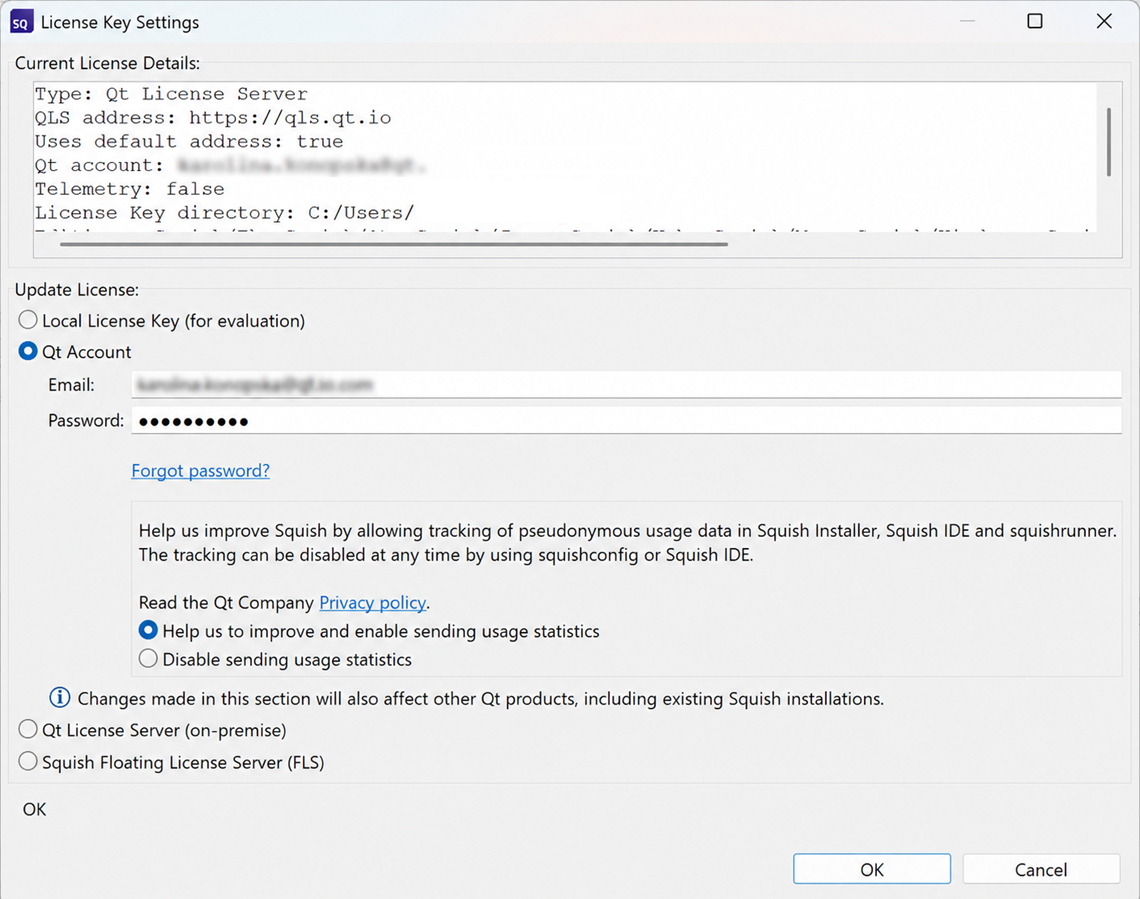Viewport: 1140px width, 899px height.
Task: Click the Squish SQ app icon in title bar
Action: point(22,23)
